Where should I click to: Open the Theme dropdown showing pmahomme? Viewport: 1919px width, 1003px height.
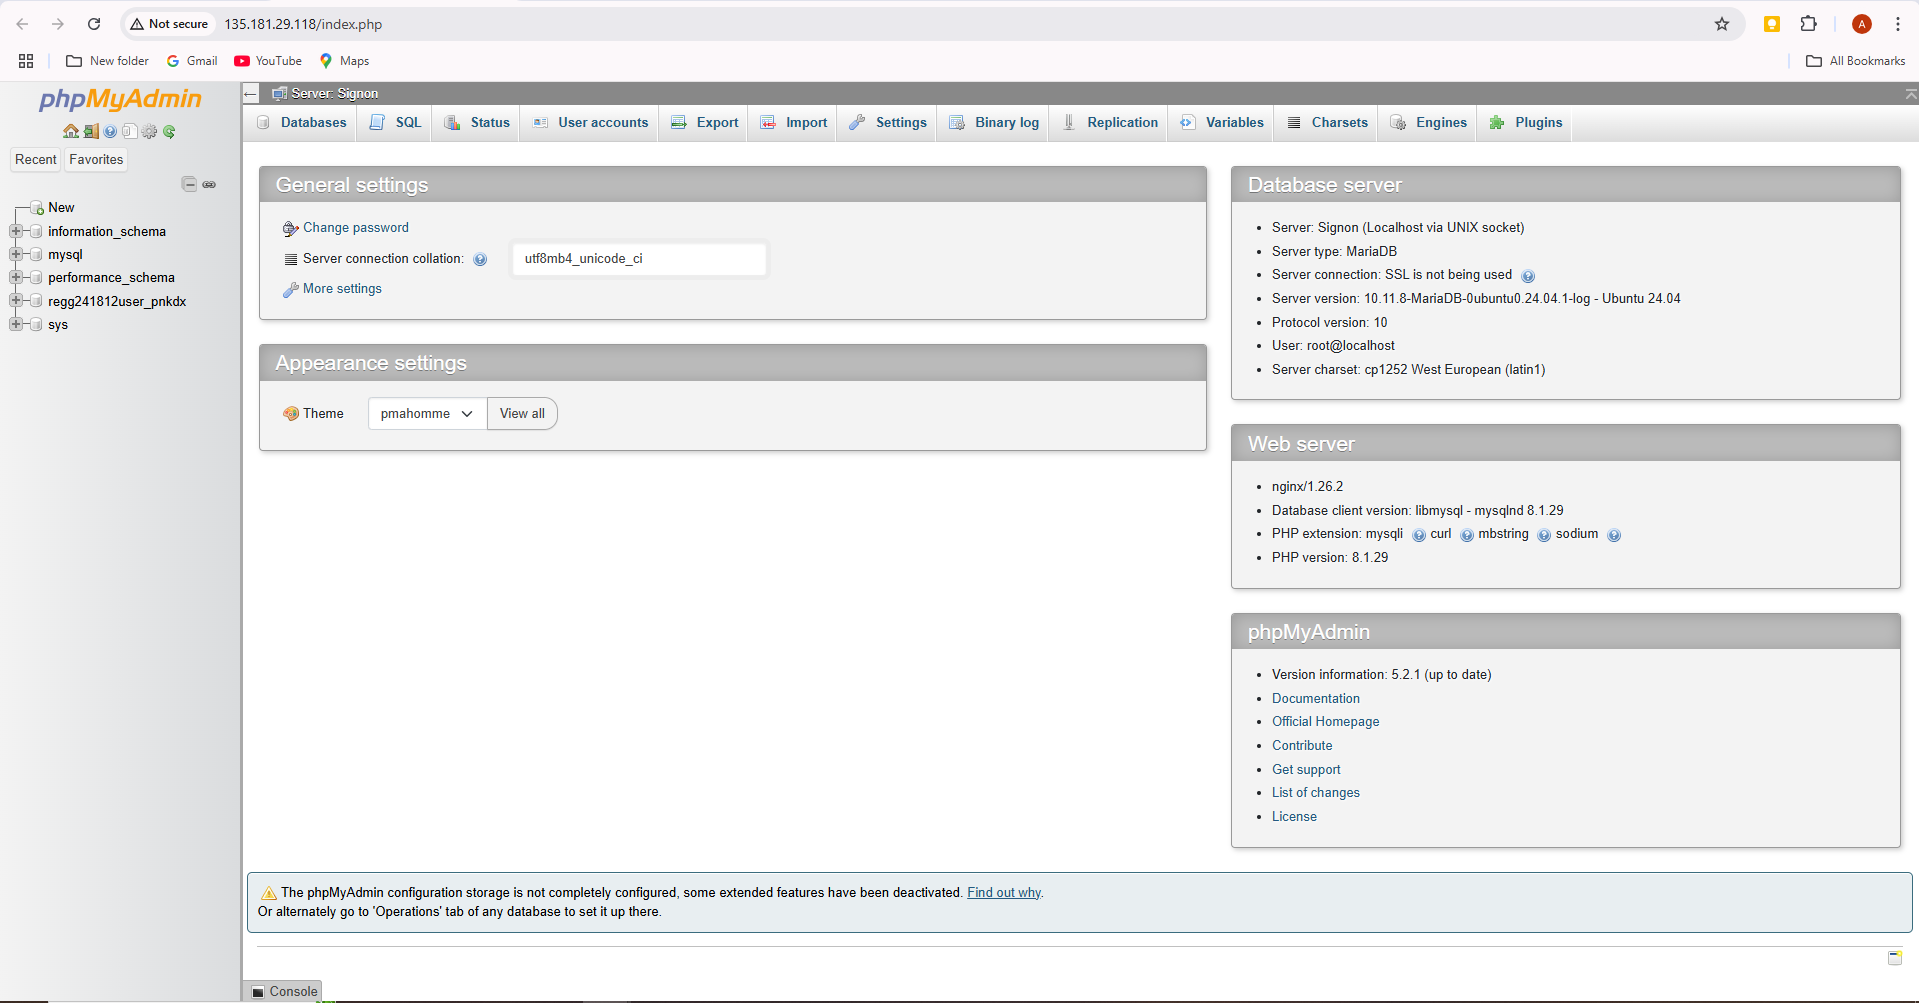[427, 414]
